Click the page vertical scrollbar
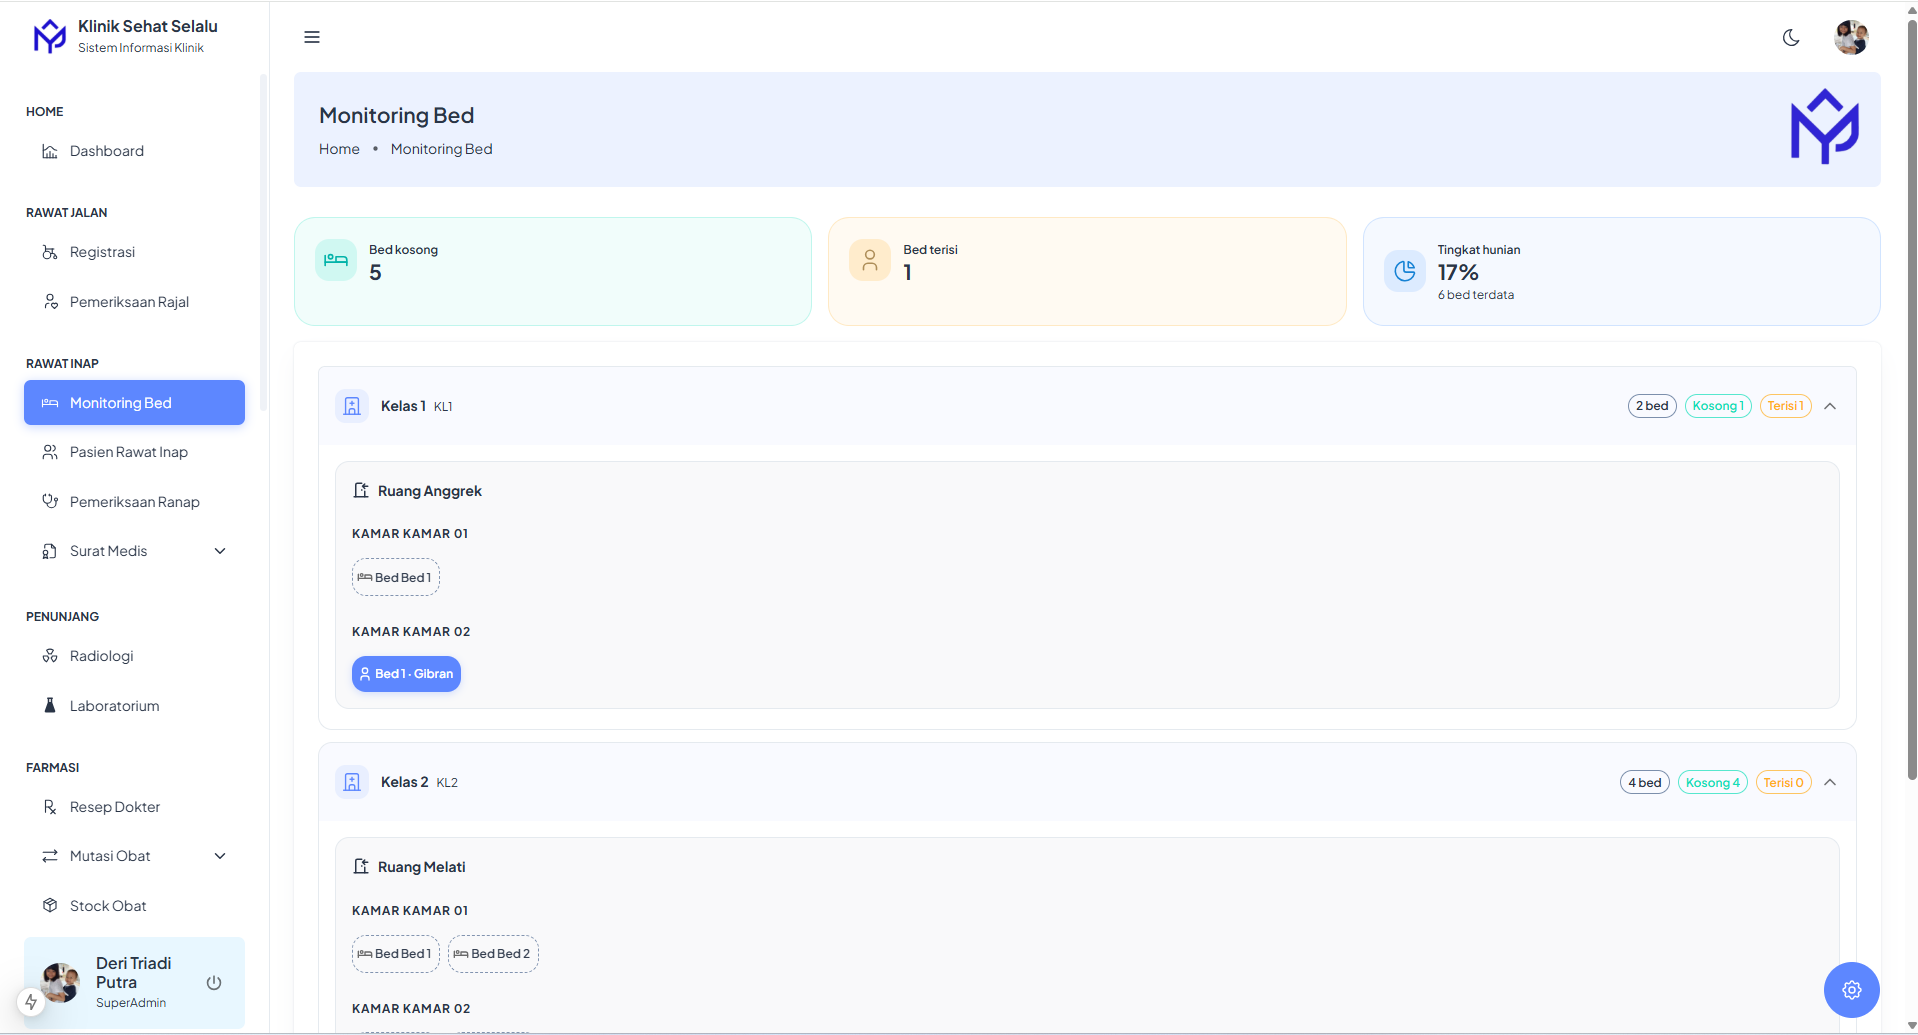1918x1035 pixels. [1912, 400]
